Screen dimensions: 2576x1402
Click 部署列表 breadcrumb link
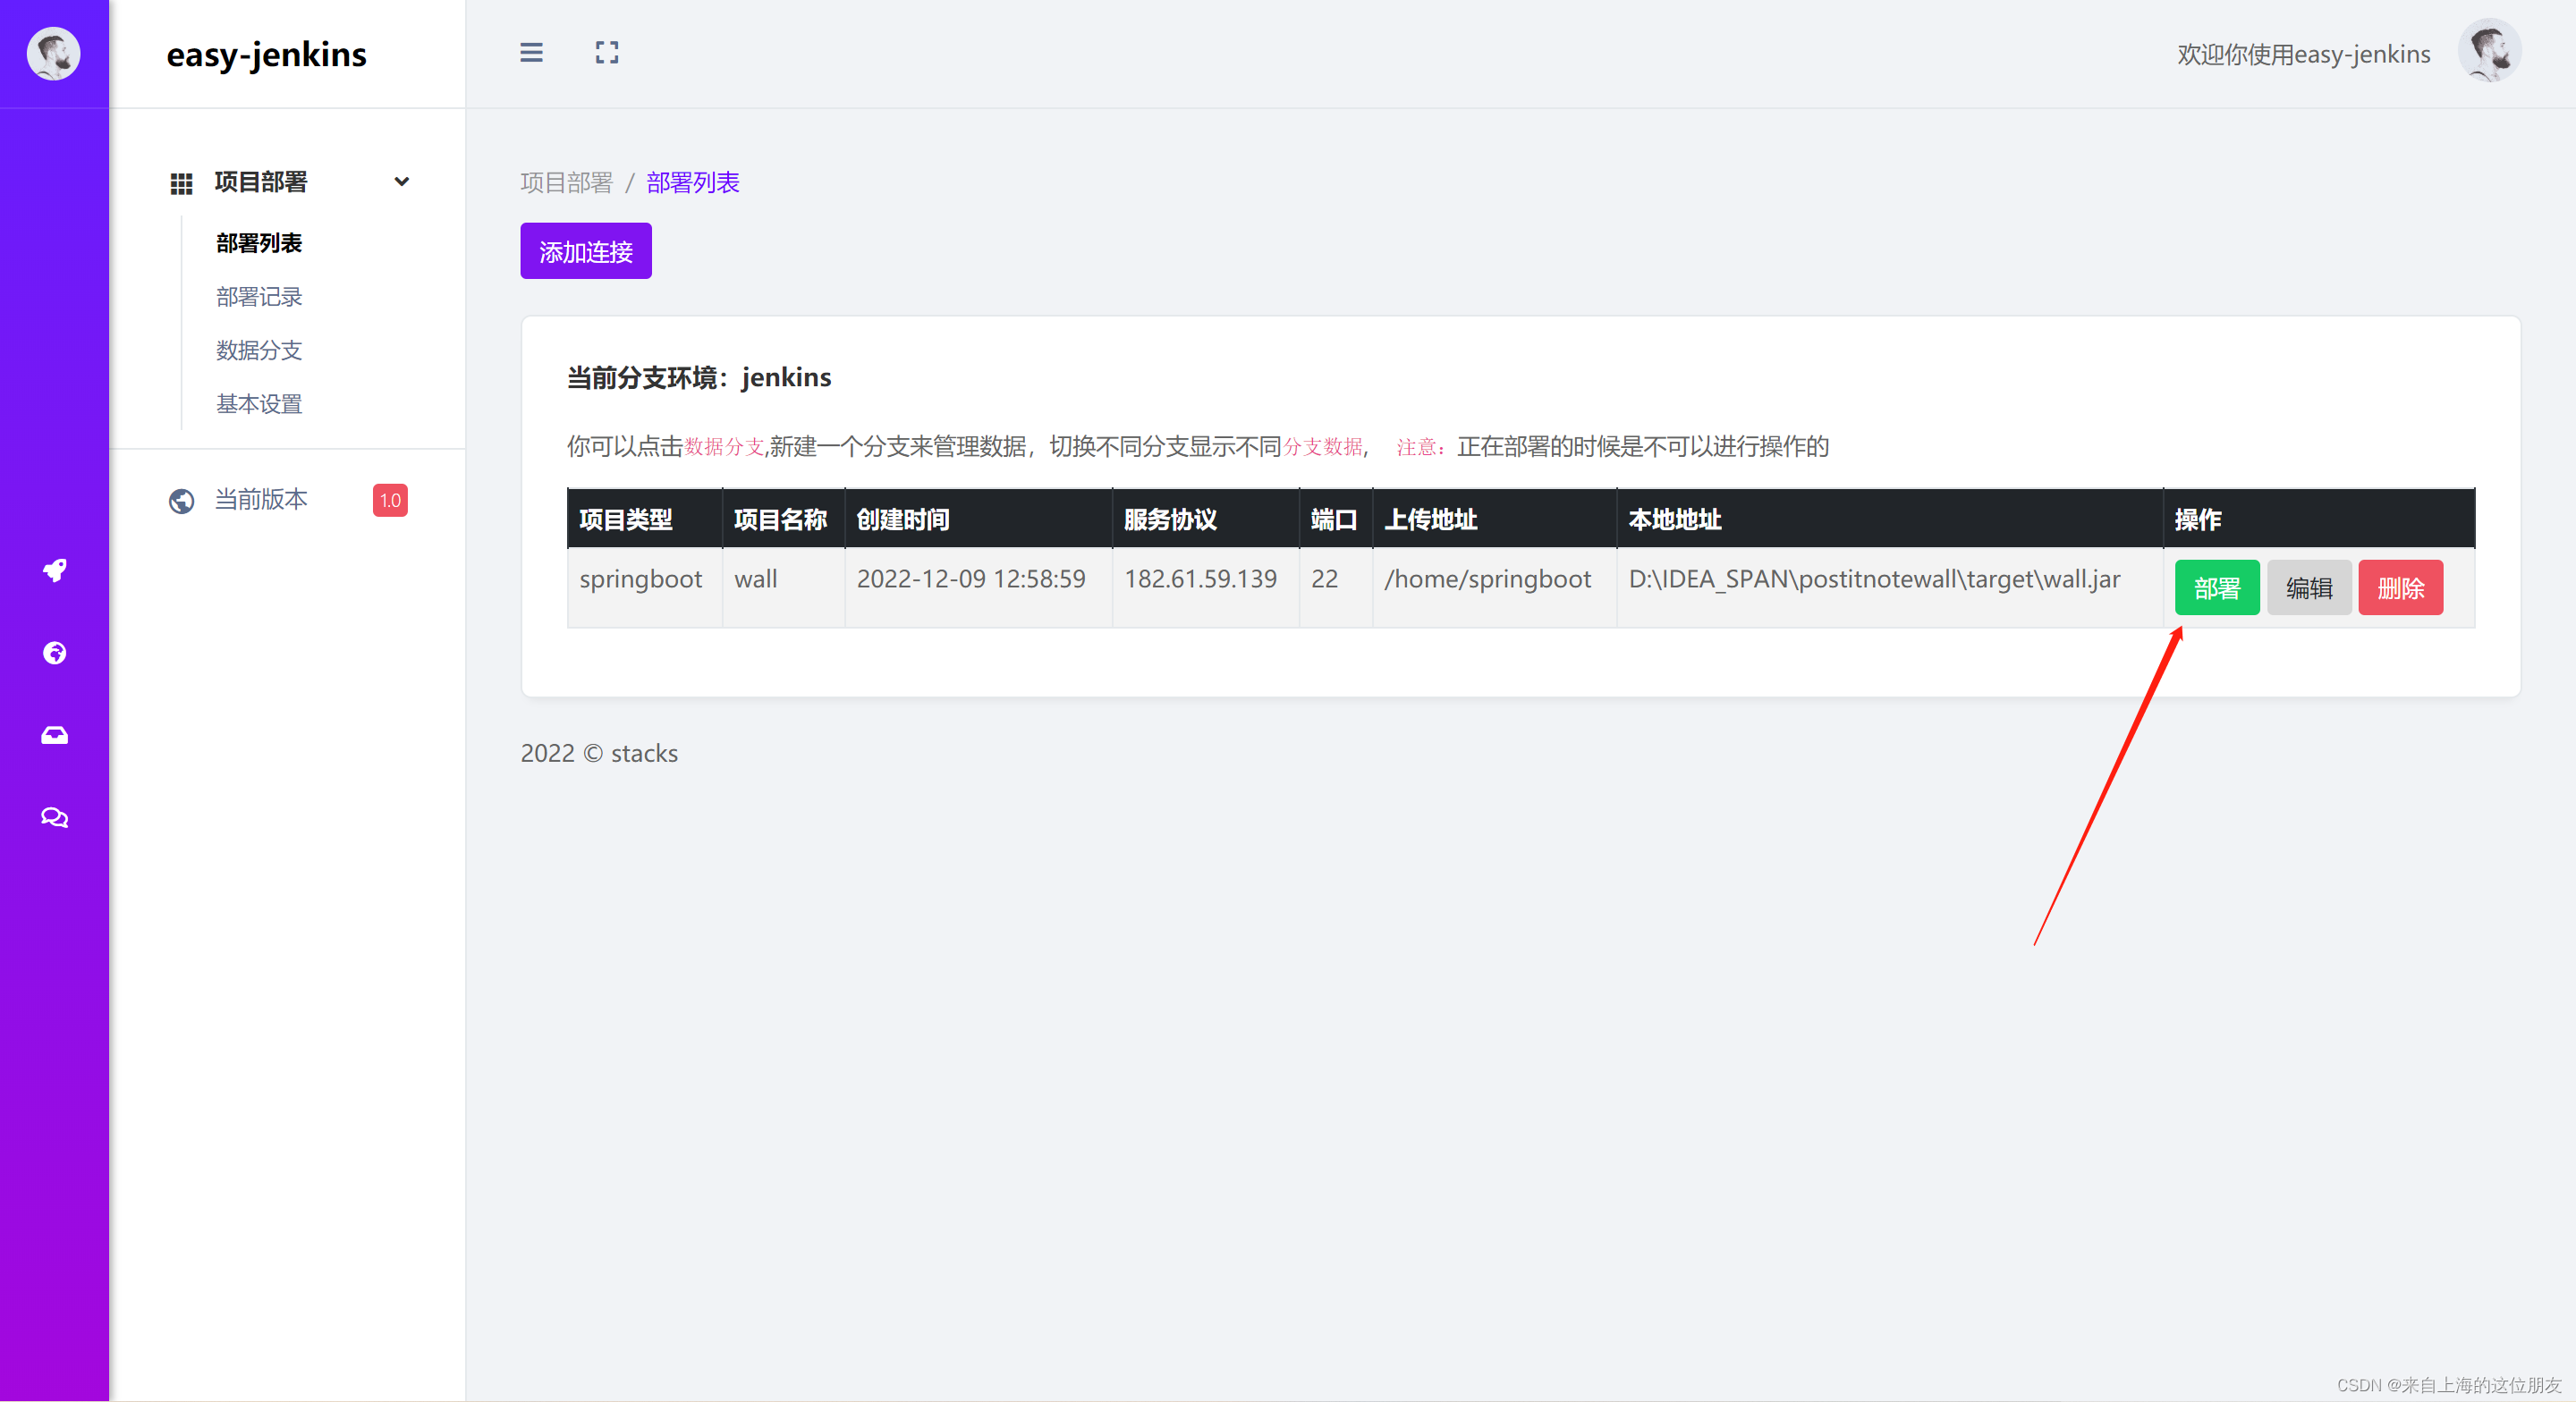pyautogui.click(x=693, y=182)
